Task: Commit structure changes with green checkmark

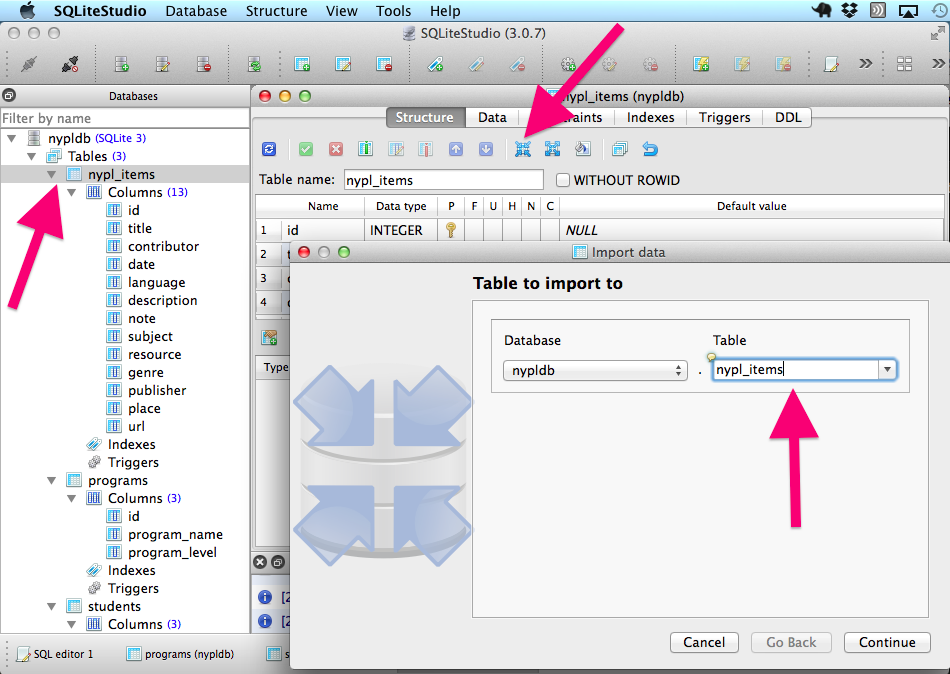Action: (x=306, y=149)
